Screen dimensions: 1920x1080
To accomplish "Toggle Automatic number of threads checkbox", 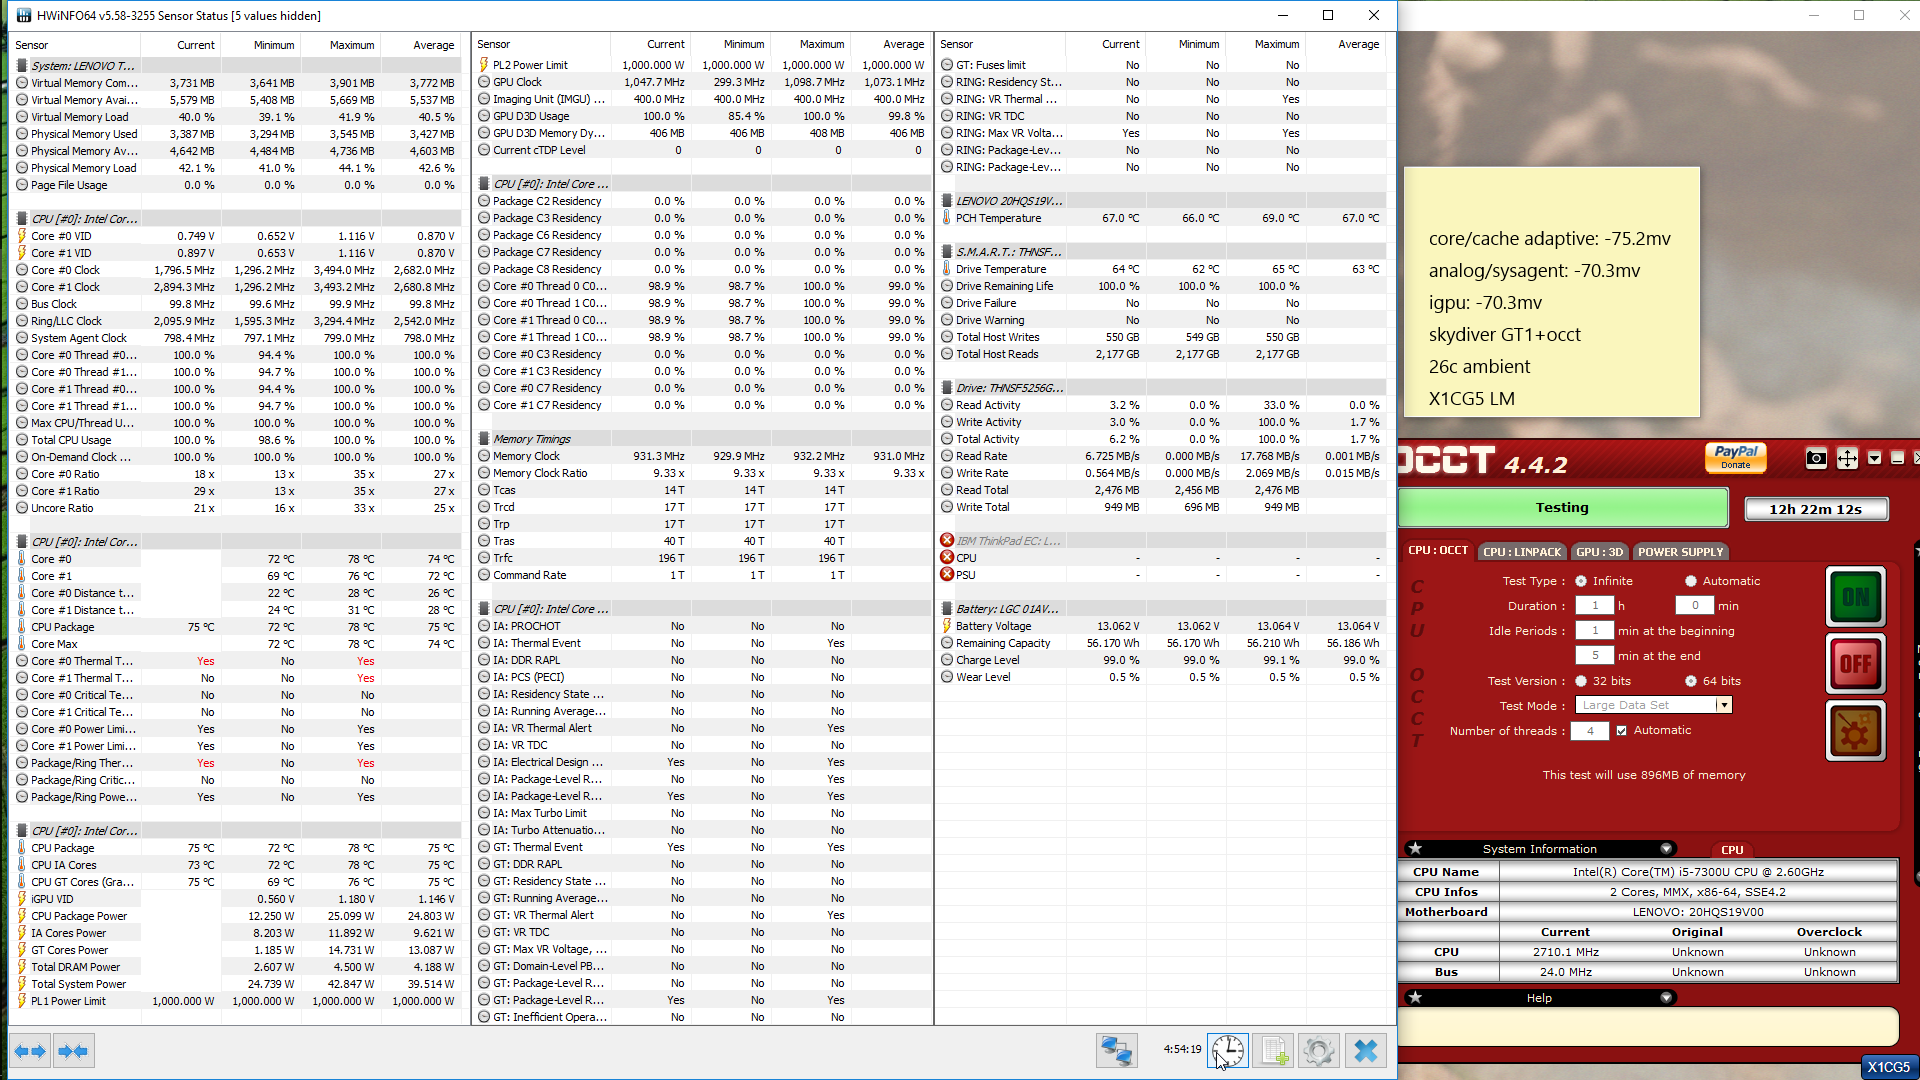I will [1622, 731].
